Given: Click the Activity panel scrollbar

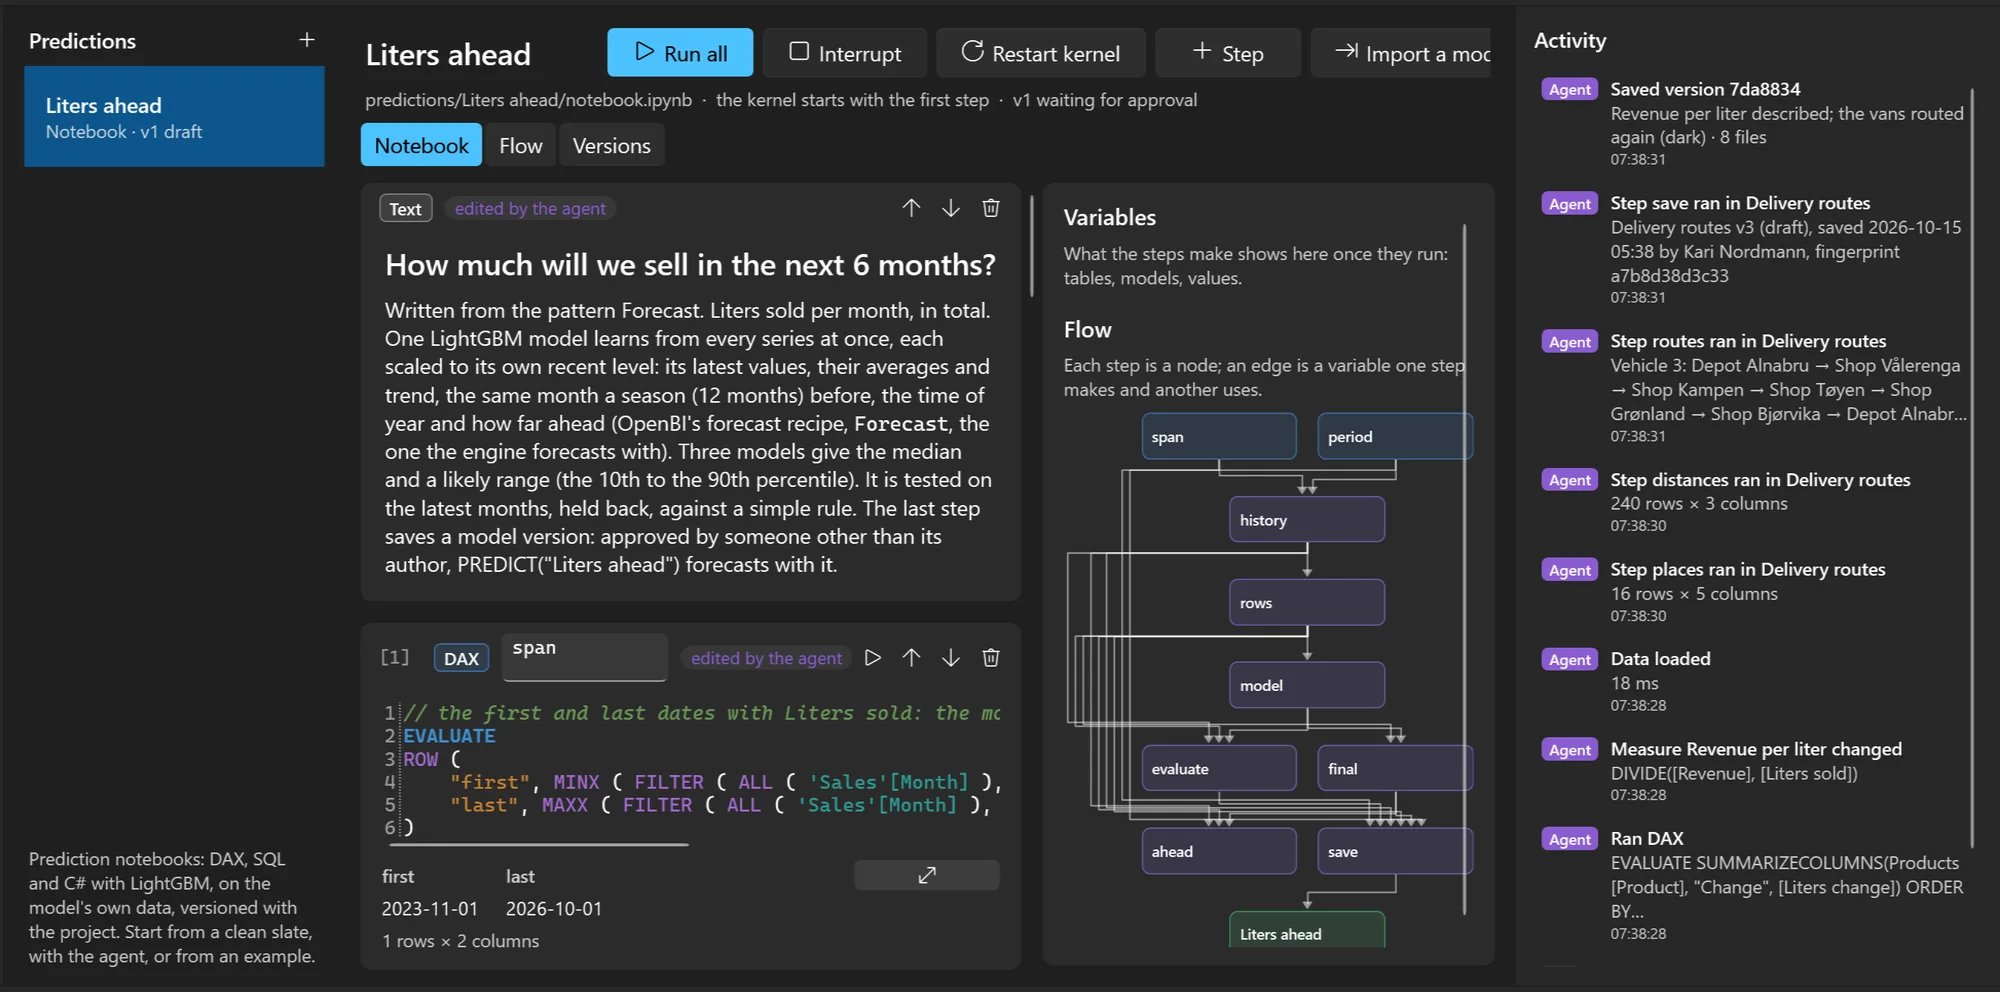Looking at the screenshot, I should point(1973,468).
